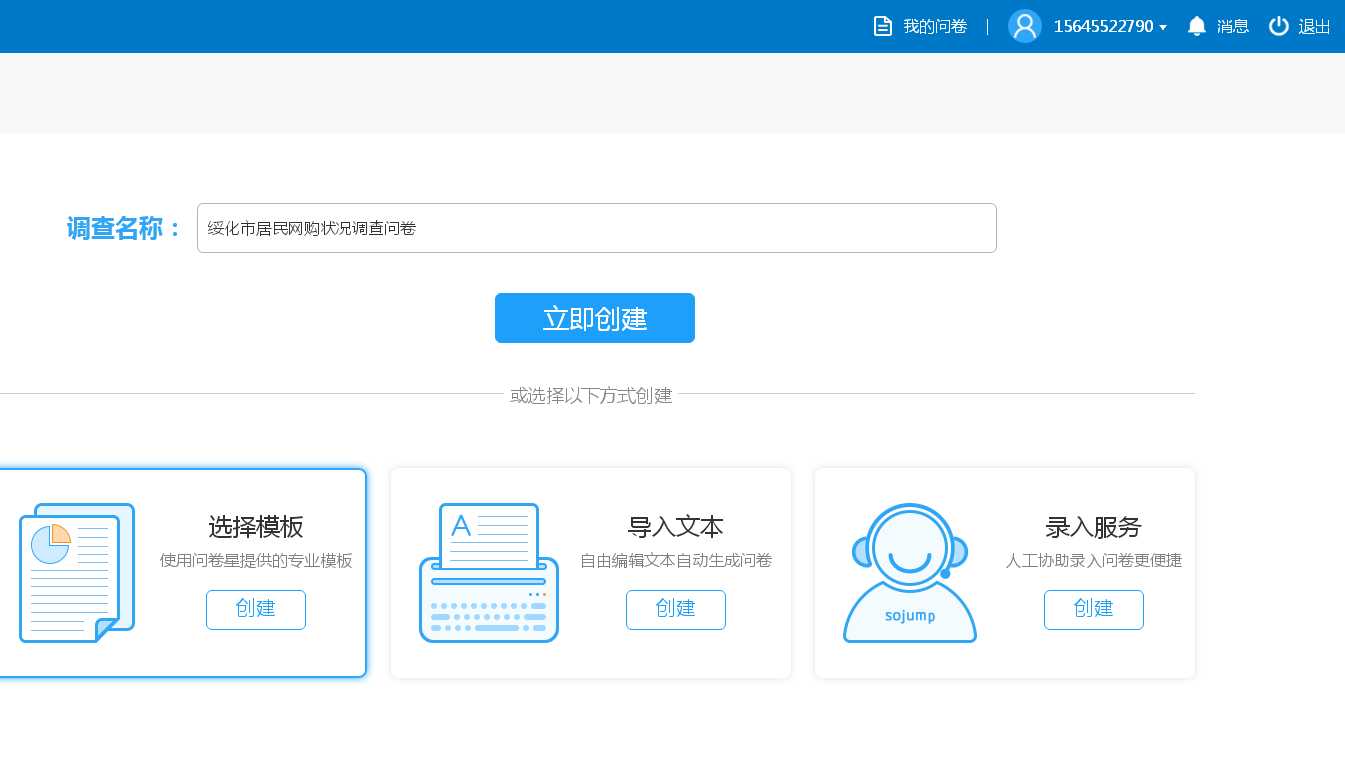Open 我的问卷 link in header
1345x784 pixels.
pos(935,26)
